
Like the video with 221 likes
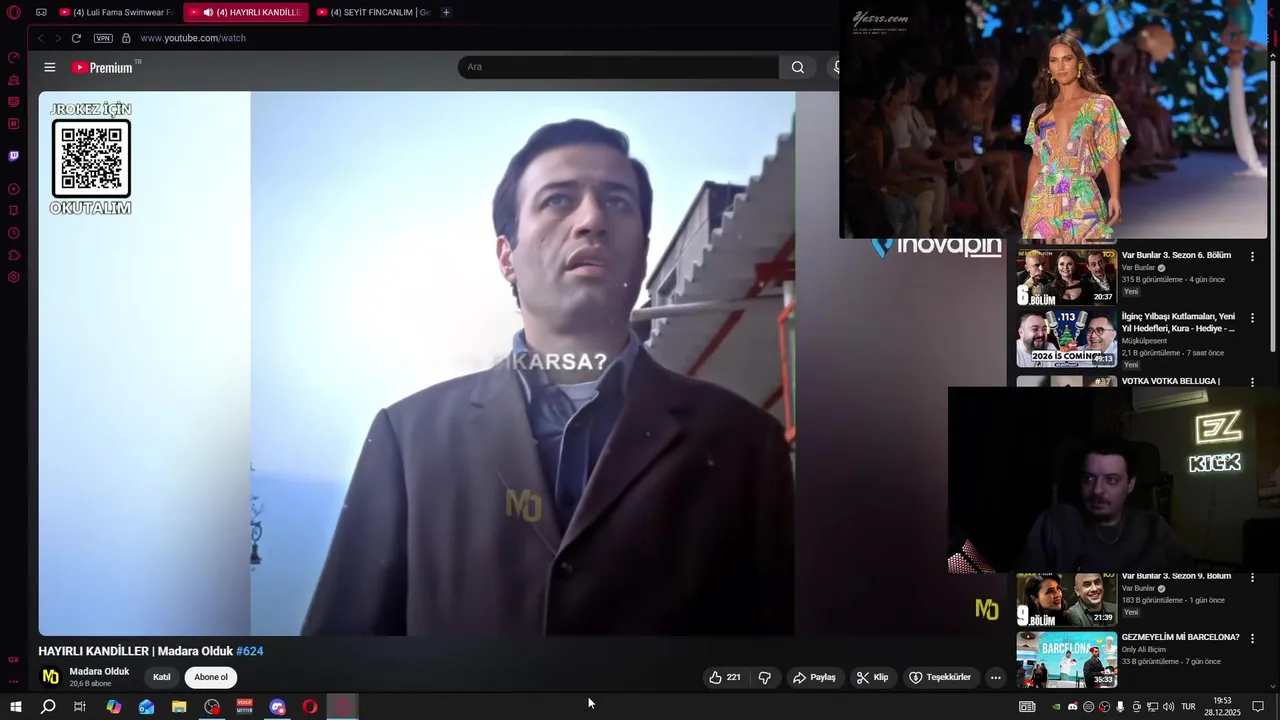(x=725, y=677)
